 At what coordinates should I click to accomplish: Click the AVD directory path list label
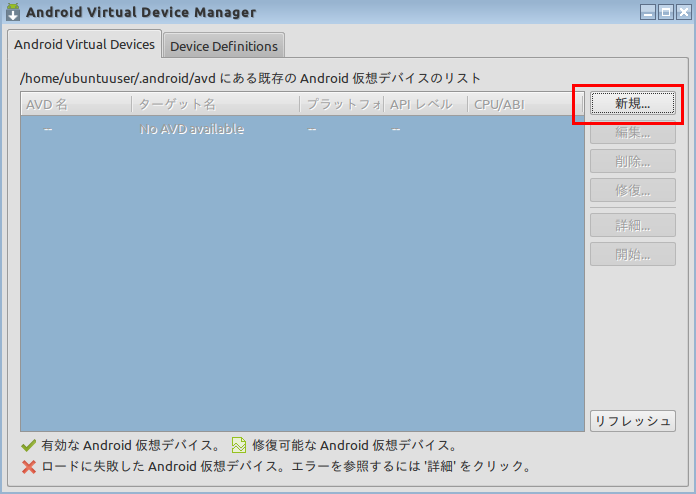tap(250, 79)
